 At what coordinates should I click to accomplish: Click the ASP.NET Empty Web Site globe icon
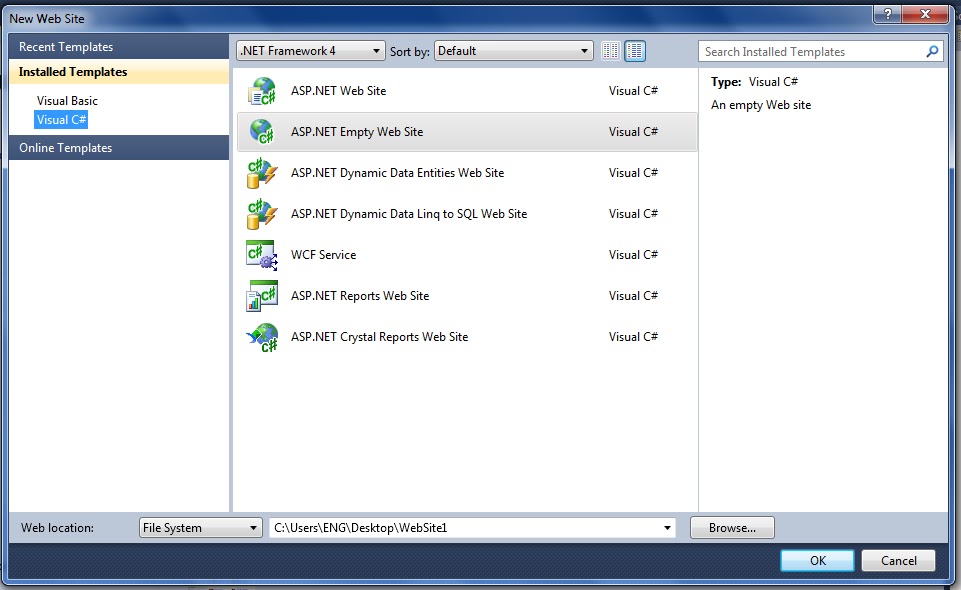[x=262, y=131]
